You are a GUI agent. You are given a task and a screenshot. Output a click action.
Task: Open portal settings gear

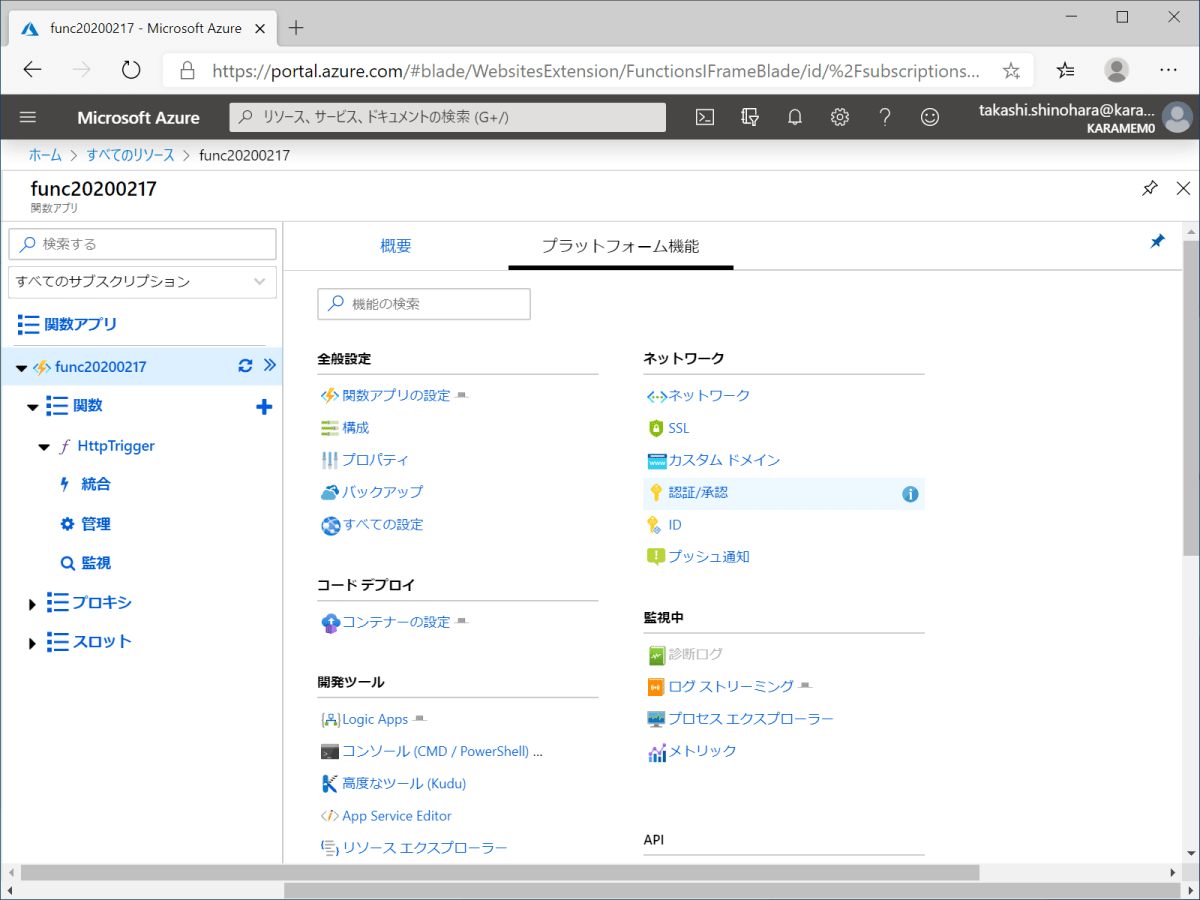[x=840, y=117]
